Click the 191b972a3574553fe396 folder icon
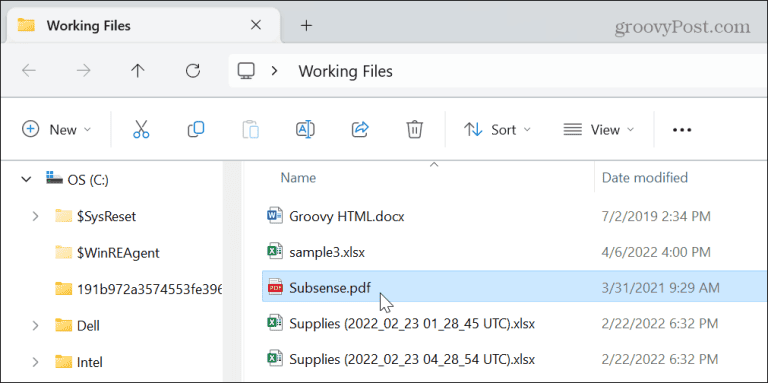 point(64,288)
